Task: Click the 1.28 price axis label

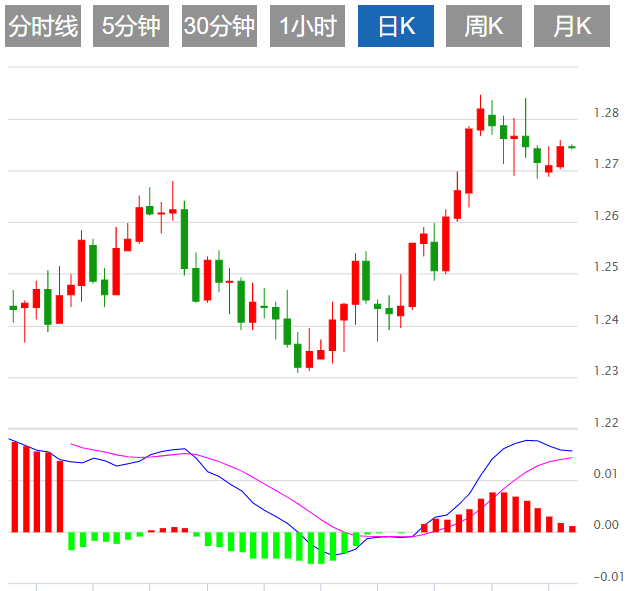Action: point(606,113)
